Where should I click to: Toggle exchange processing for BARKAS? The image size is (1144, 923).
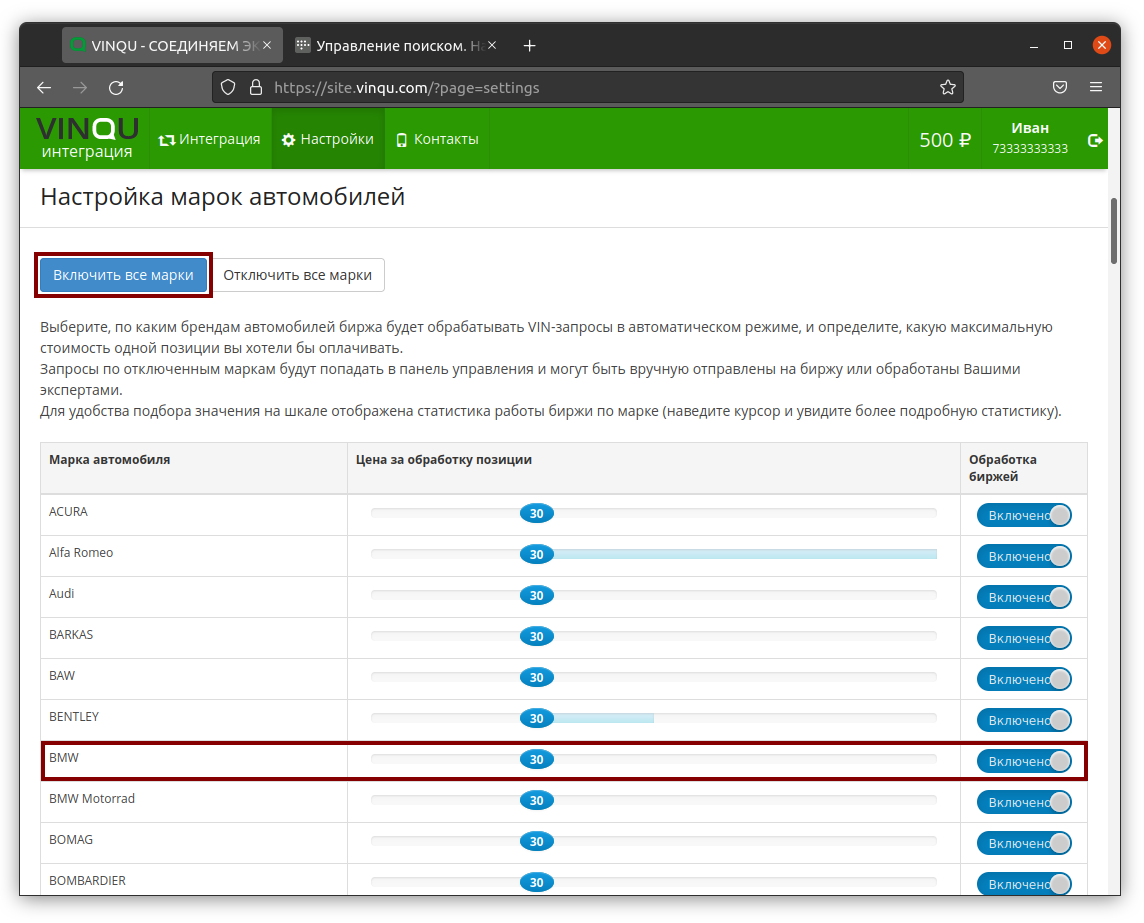pyautogui.click(x=1024, y=638)
